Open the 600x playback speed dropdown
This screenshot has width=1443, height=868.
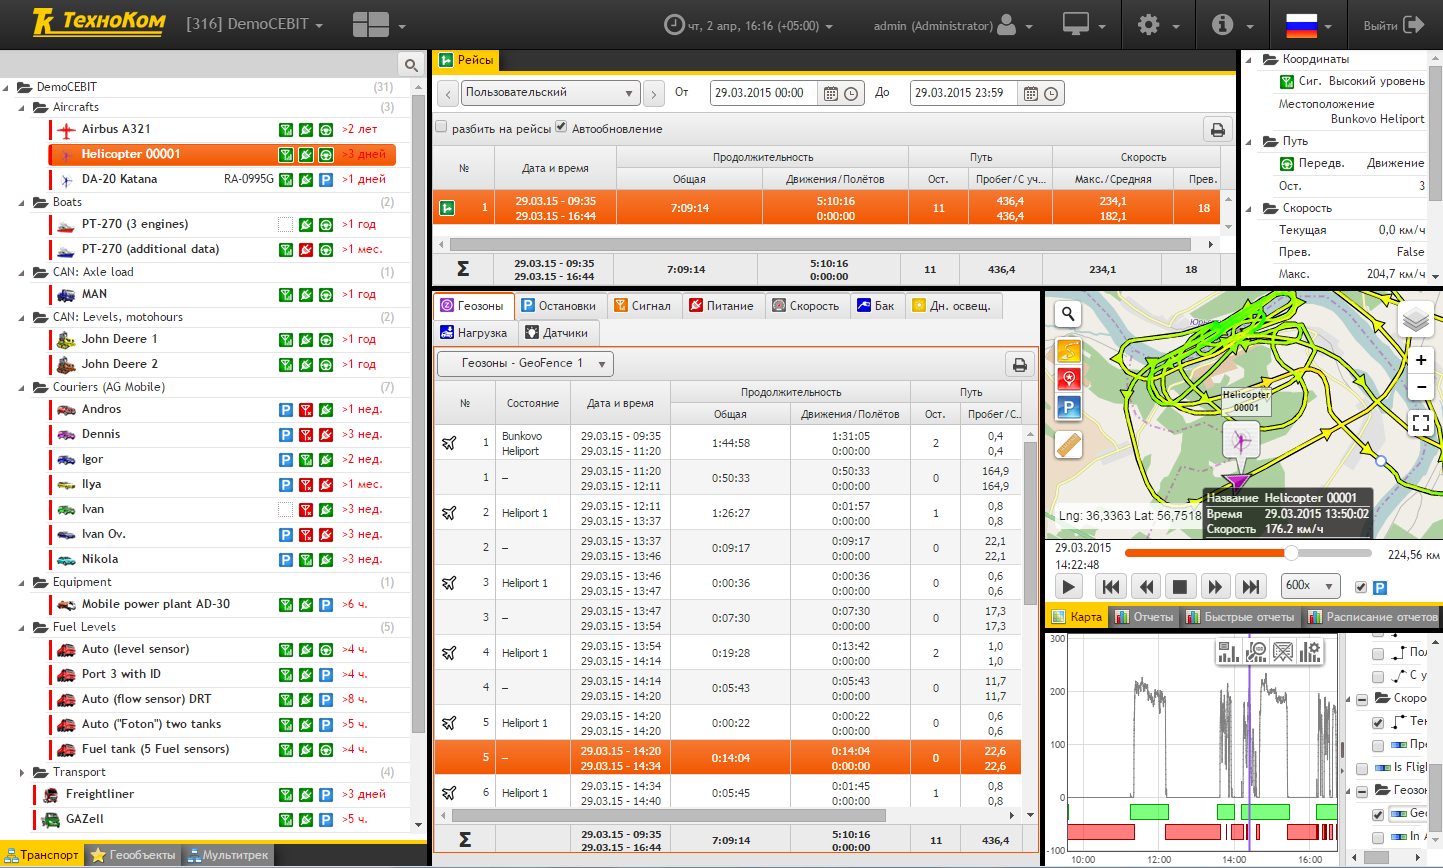[x=1310, y=586]
